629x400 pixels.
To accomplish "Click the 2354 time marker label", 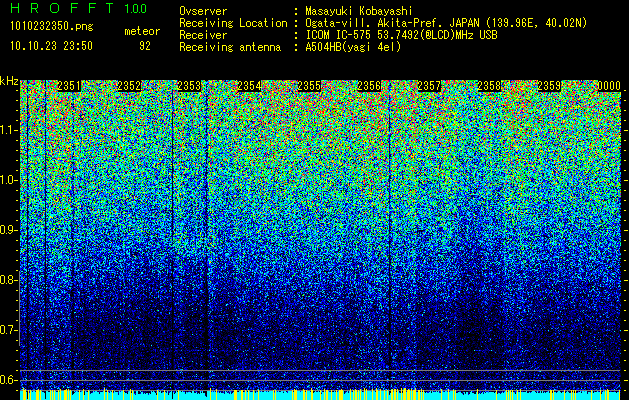I will tap(249, 86).
